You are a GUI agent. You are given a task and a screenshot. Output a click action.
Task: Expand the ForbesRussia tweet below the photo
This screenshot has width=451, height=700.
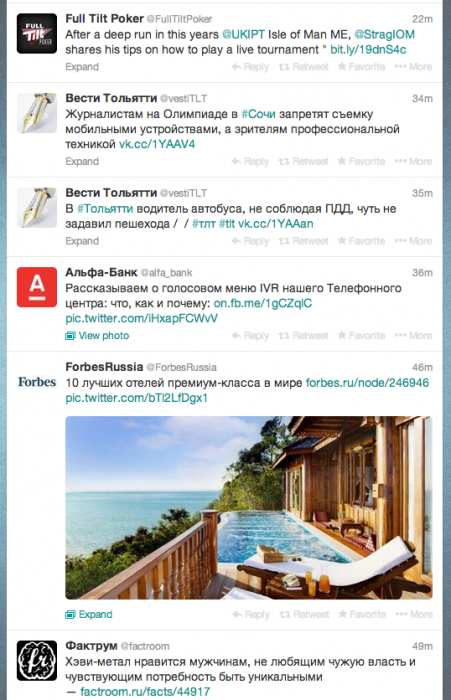89,615
